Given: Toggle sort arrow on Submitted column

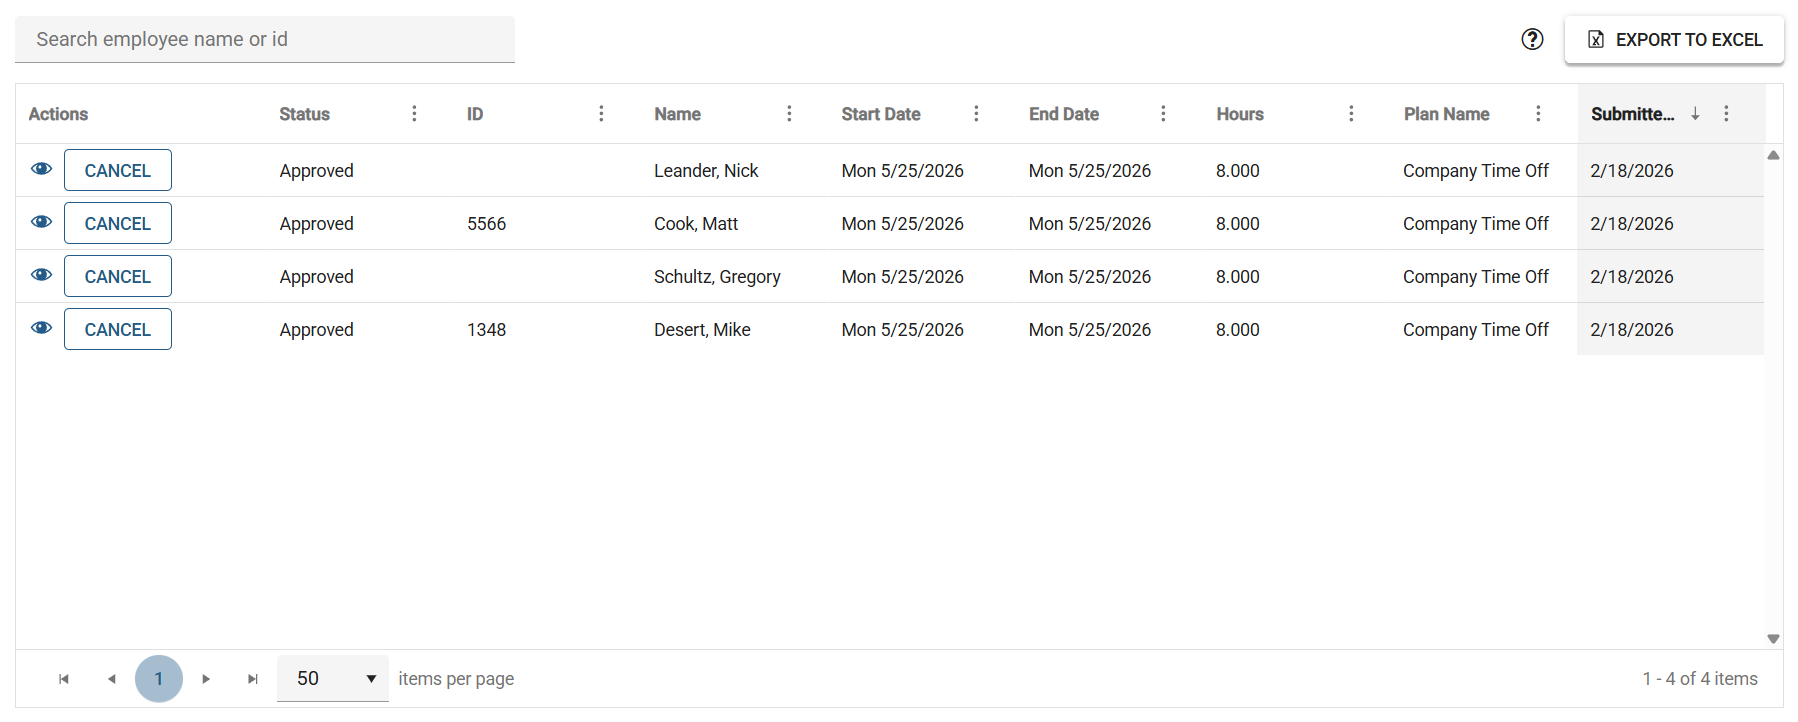Looking at the screenshot, I should 1695,114.
